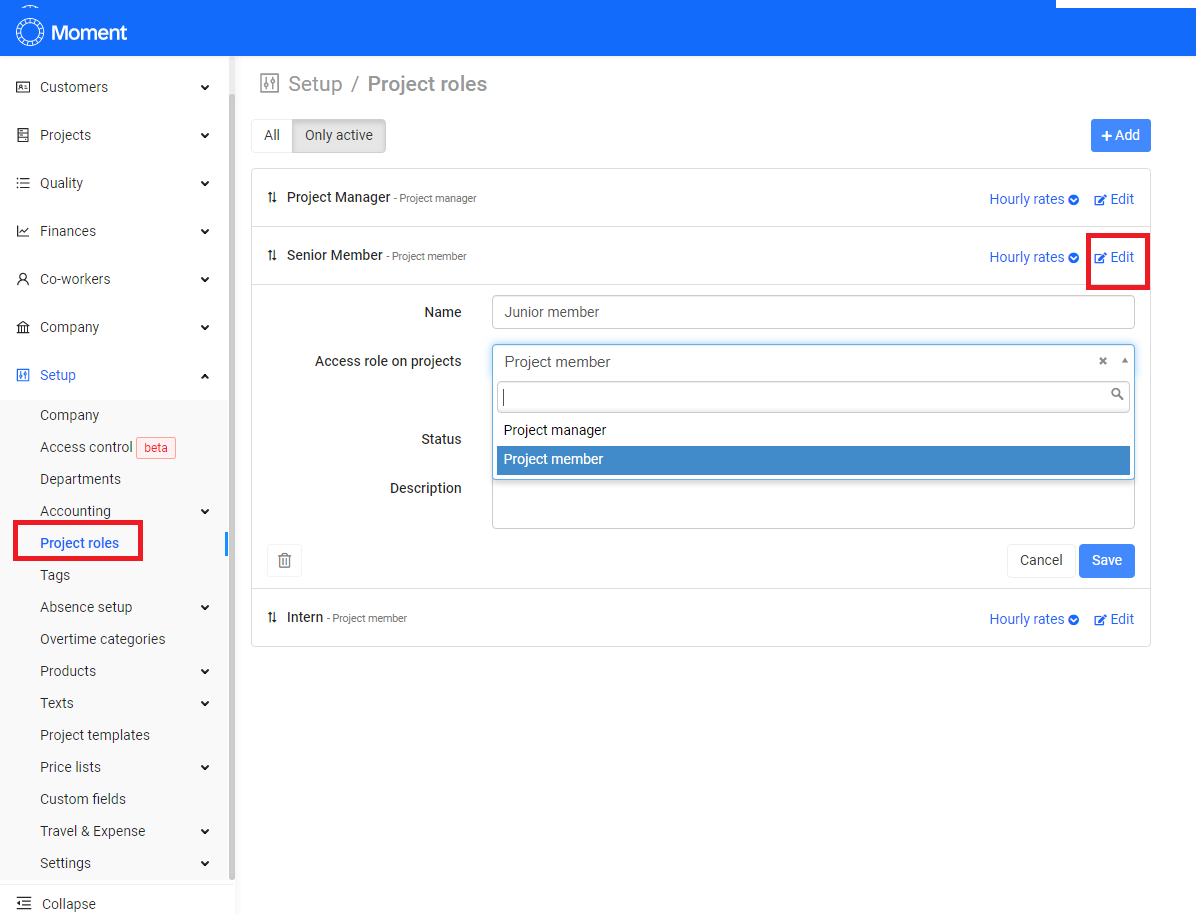Open Project roles in the sidebar
This screenshot has height=914, width=1196.
79,543
